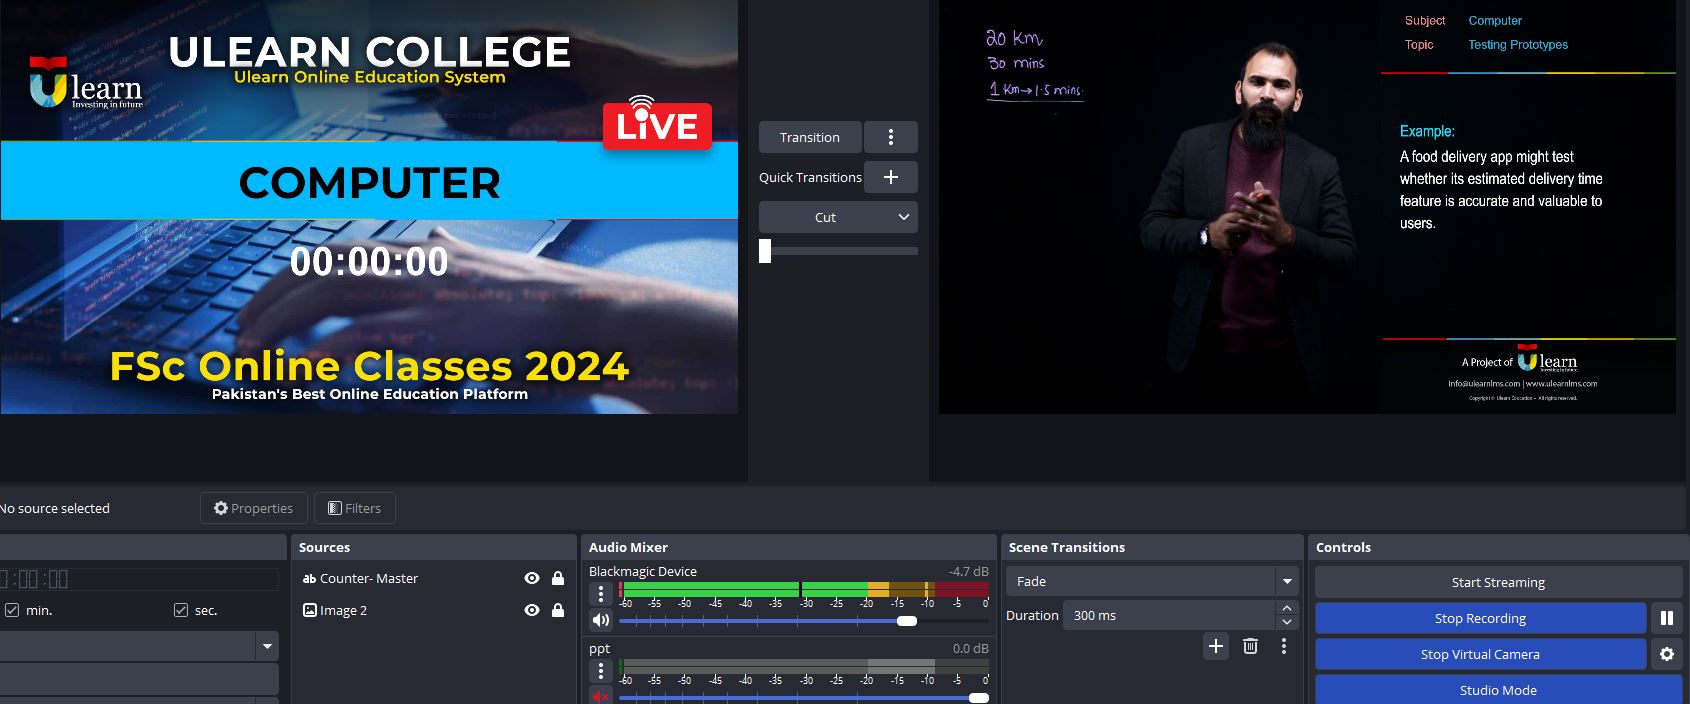The height and width of the screenshot is (704, 1690).
Task: Toggle the min. checkbox
Action: pyautogui.click(x=12, y=610)
